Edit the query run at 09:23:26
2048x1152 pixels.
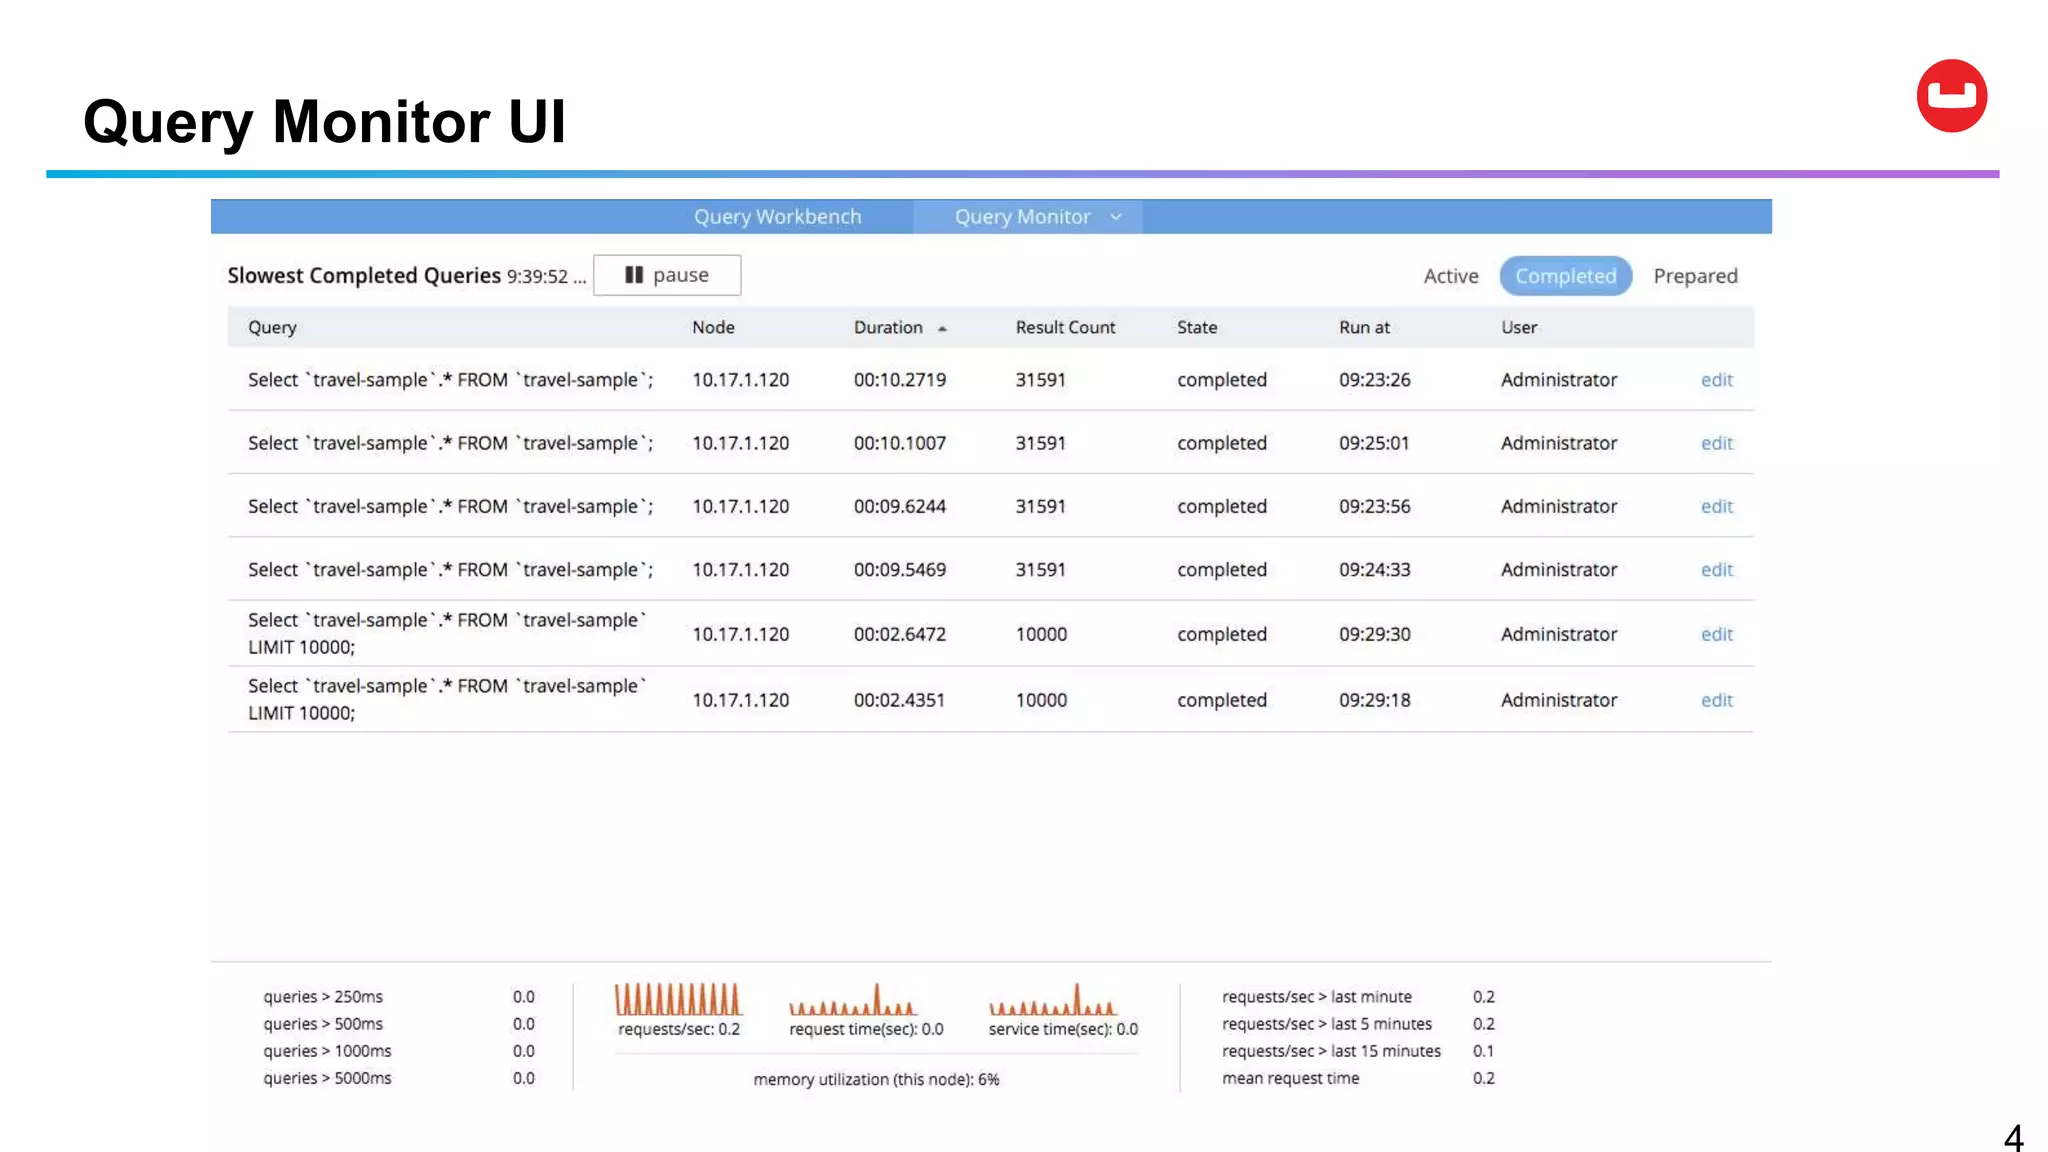[1716, 380]
